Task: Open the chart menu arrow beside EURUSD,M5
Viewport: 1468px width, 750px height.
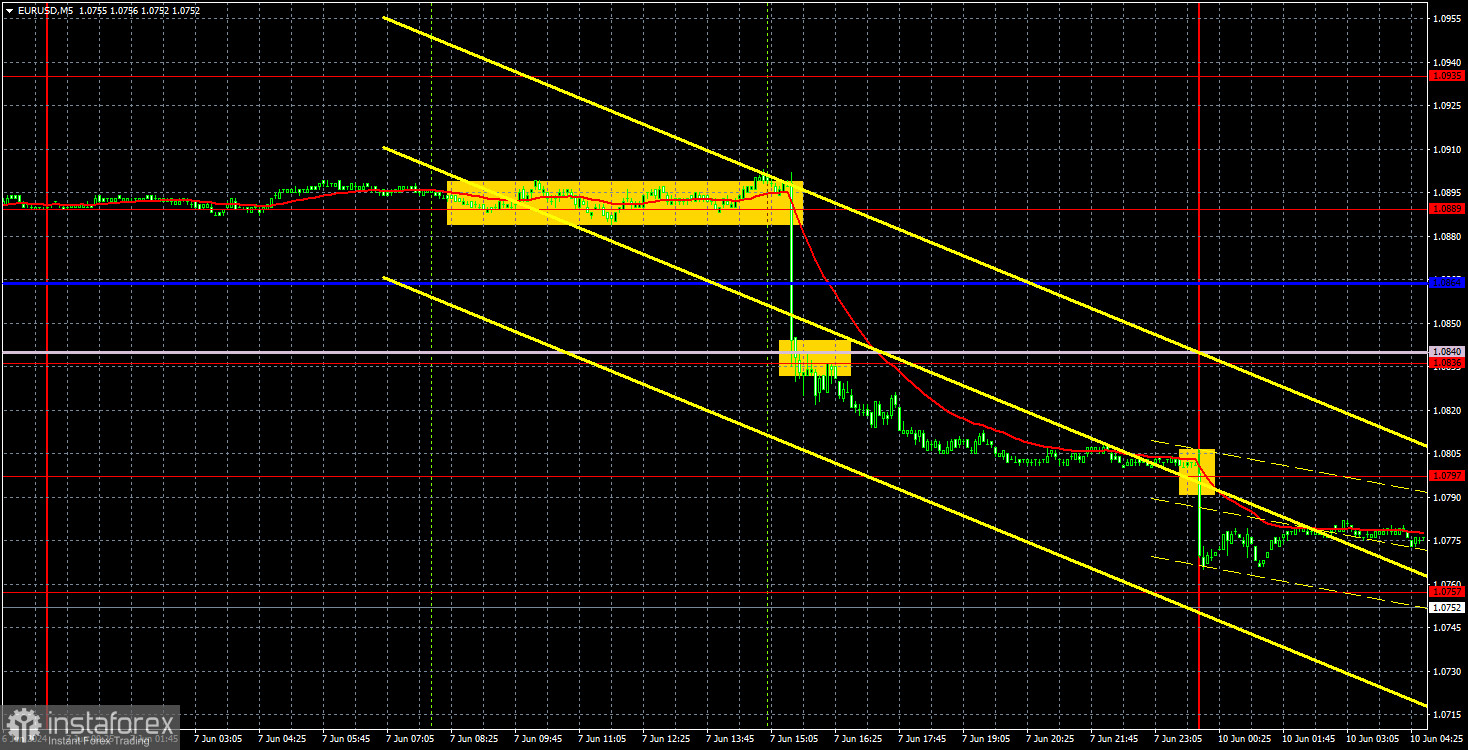Action: (x=8, y=10)
